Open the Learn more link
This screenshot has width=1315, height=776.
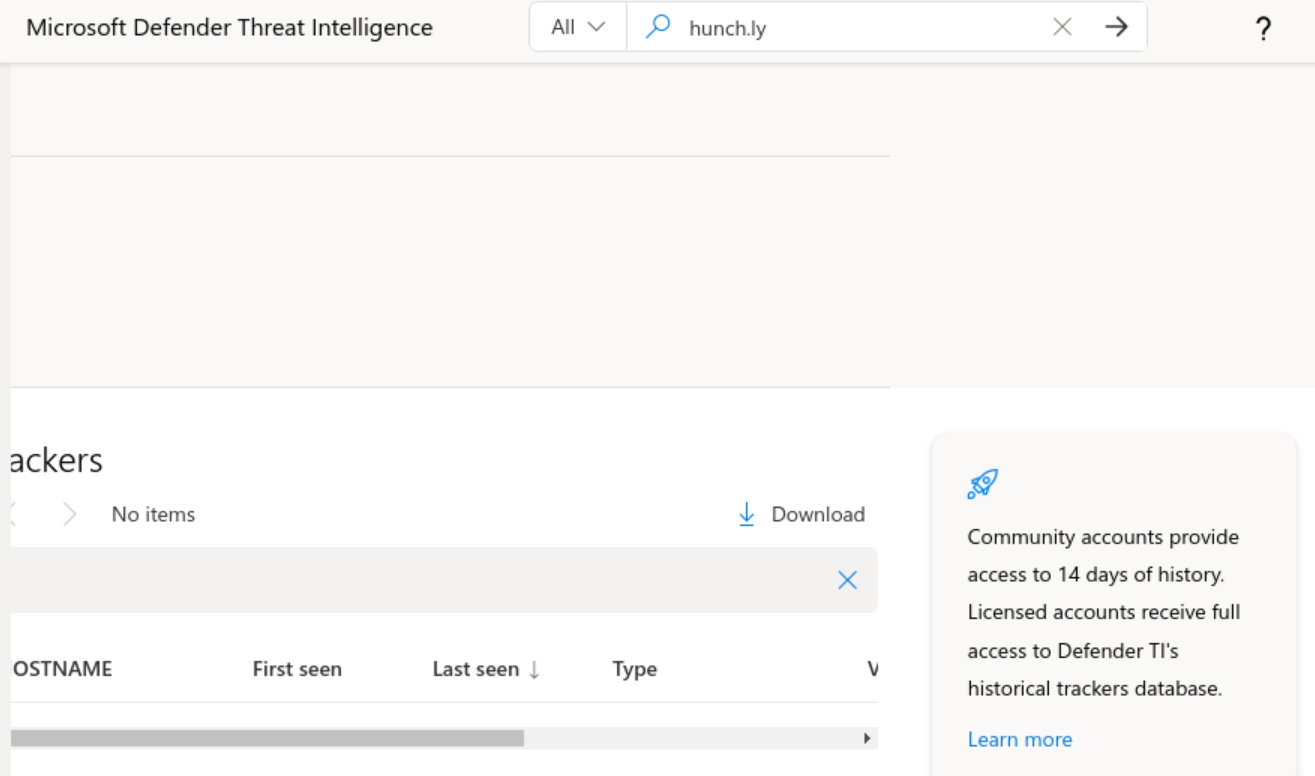pos(1020,739)
